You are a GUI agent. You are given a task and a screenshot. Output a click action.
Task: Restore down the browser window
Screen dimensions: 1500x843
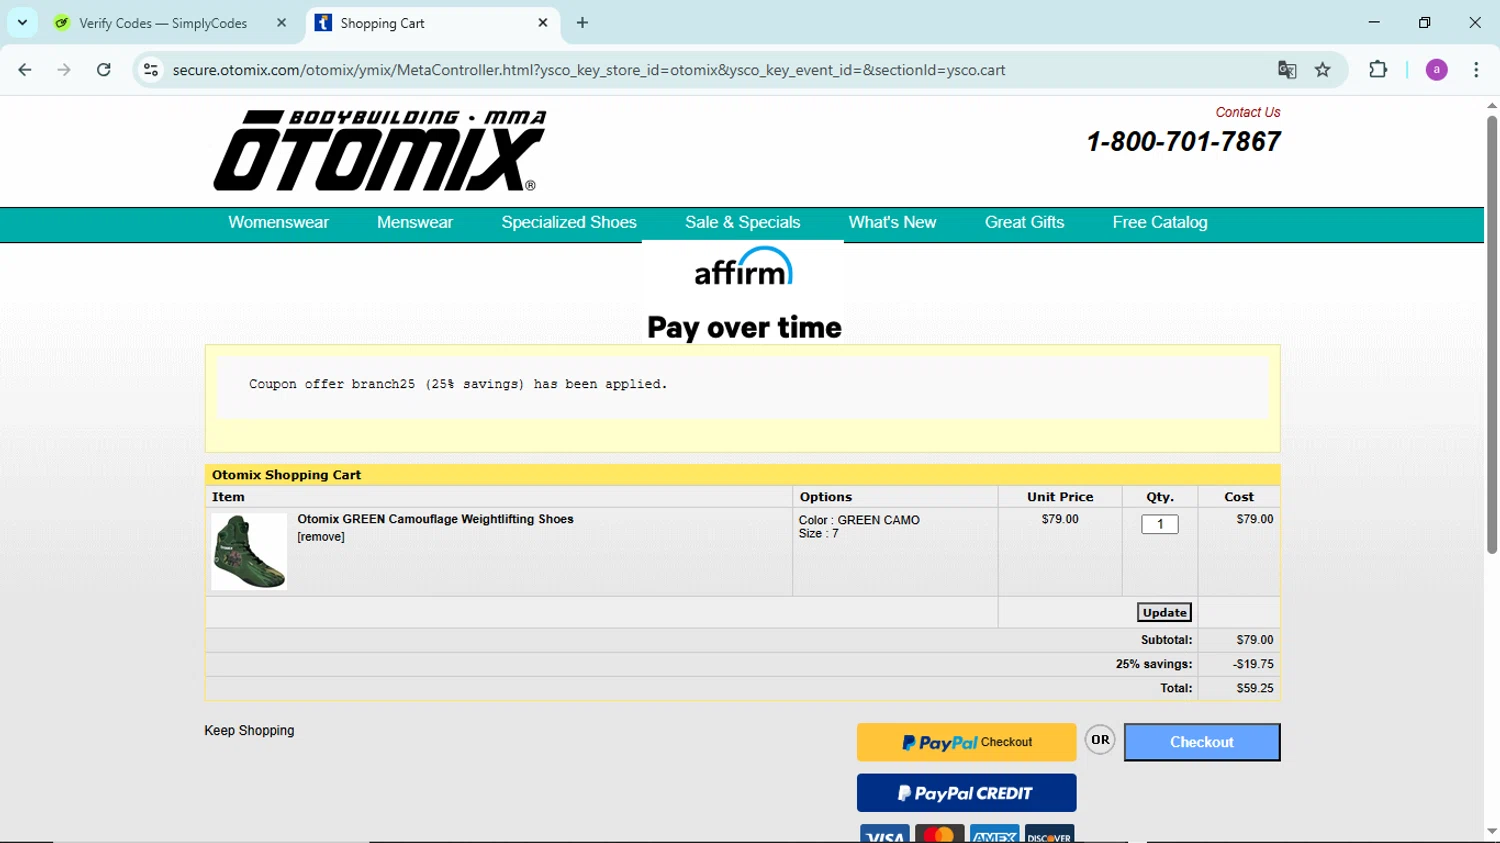[1424, 22]
